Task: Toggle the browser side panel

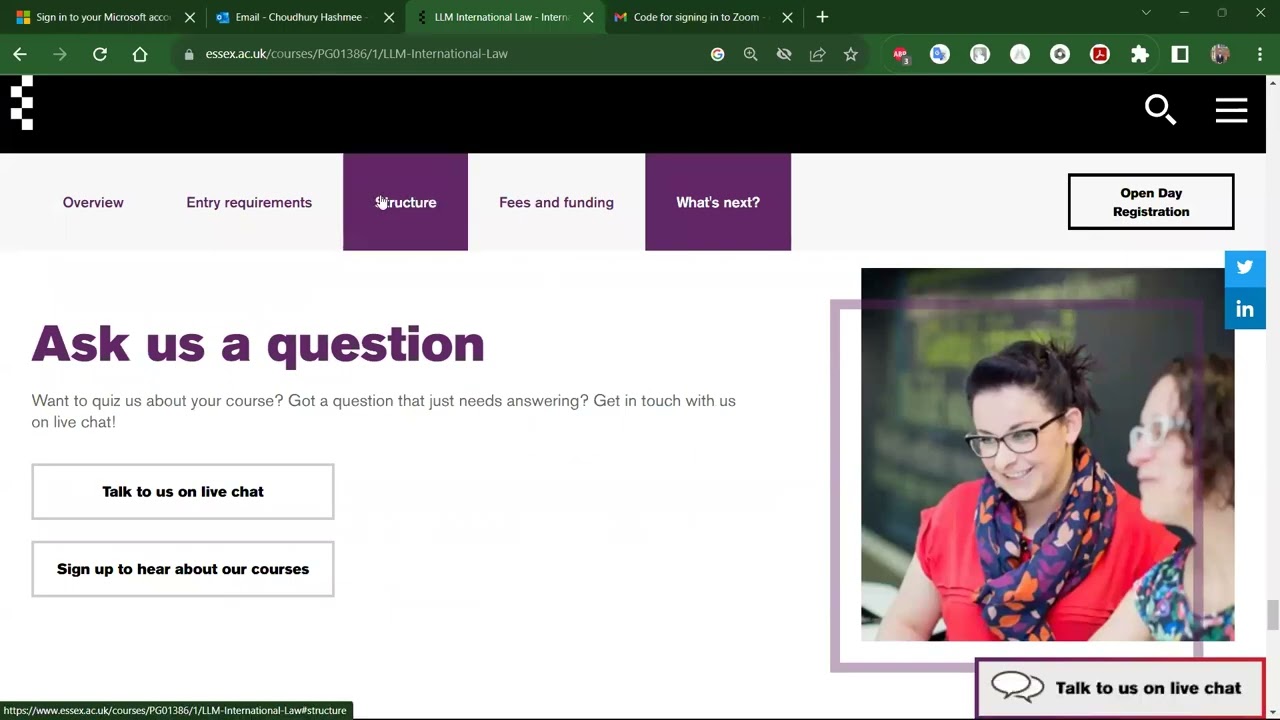Action: point(1180,55)
